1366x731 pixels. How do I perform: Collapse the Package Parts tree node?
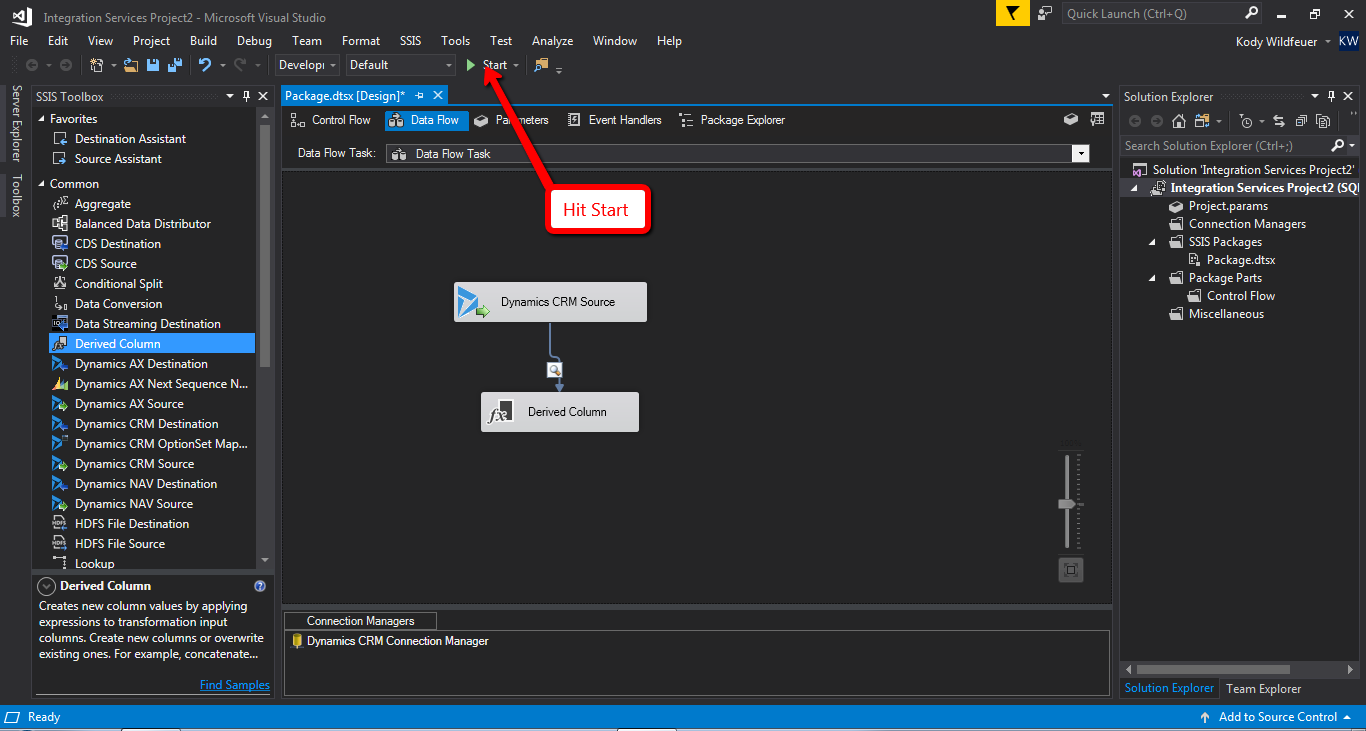point(1152,278)
